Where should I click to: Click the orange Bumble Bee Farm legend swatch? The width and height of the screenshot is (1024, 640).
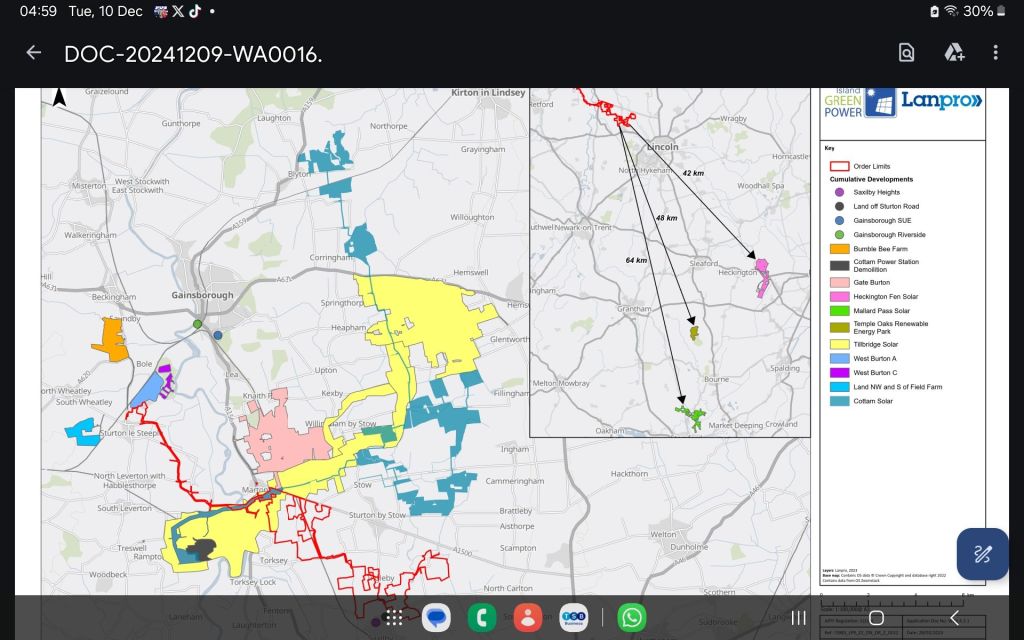coord(838,249)
